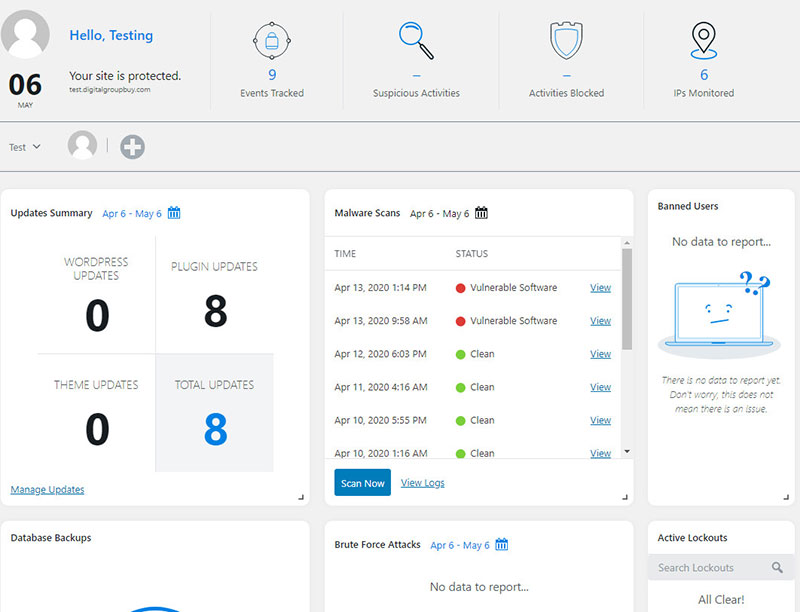Click the Malware Scans list scrollbar down arrow
Screen dimensions: 800x612
[627, 451]
